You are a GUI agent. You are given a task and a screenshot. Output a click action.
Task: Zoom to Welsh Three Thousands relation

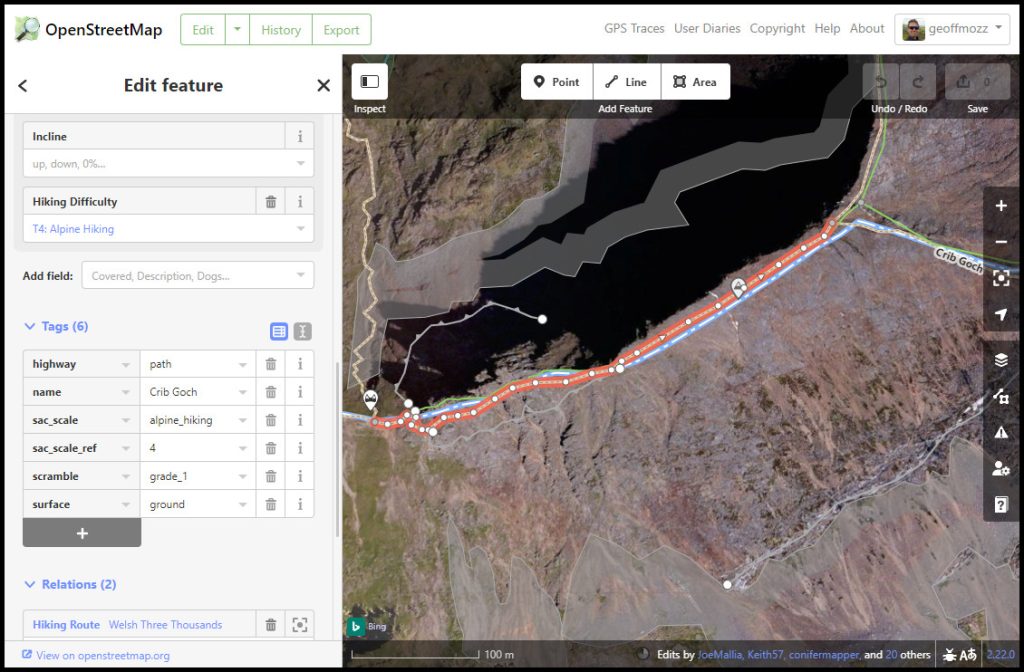pyautogui.click(x=300, y=625)
